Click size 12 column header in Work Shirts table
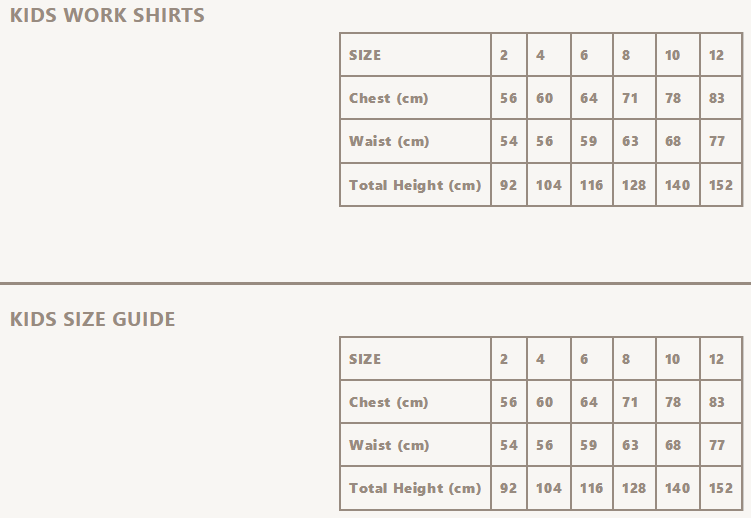 (716, 55)
